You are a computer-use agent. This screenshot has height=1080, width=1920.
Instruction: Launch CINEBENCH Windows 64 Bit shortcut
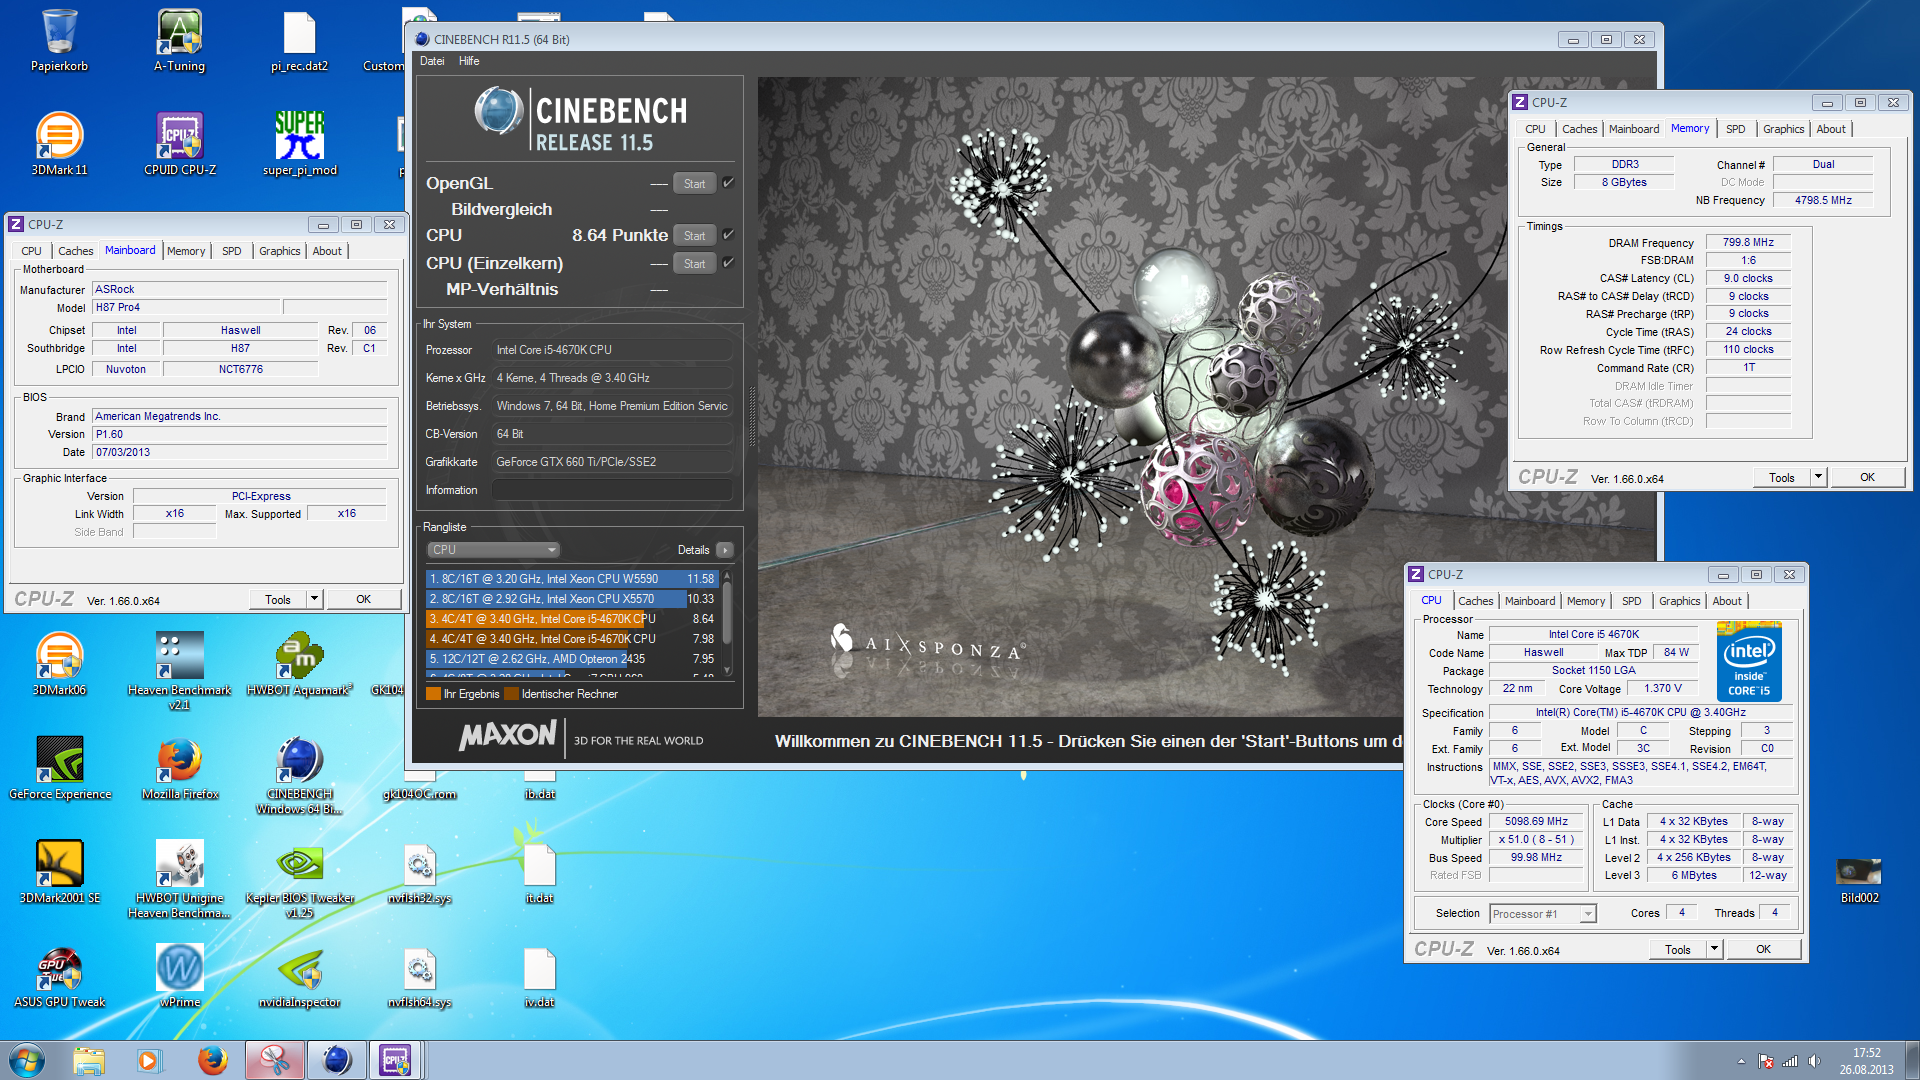click(299, 775)
